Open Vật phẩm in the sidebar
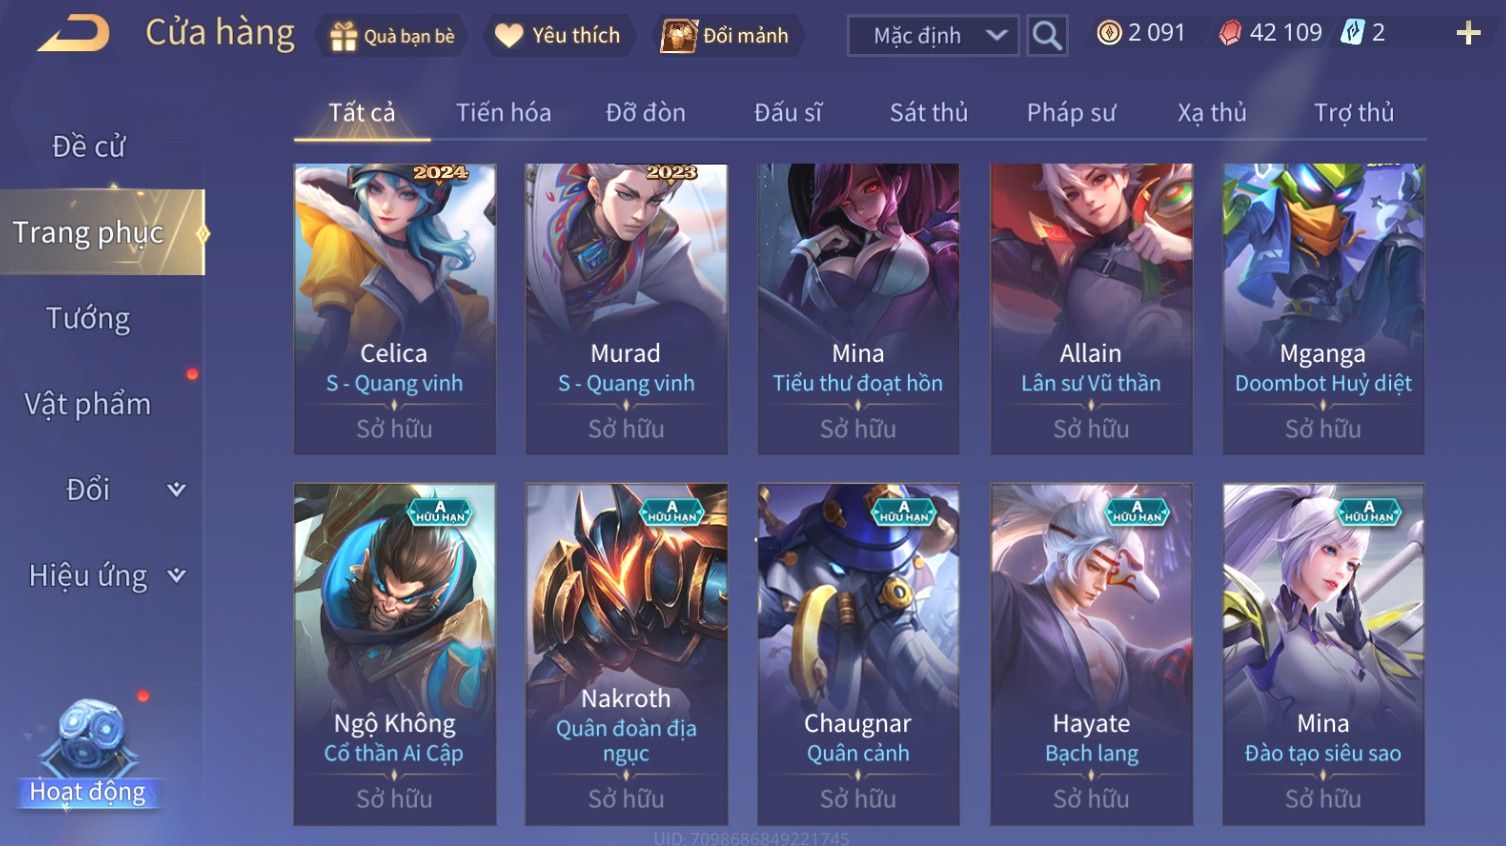Screen dimensions: 1506x846 tap(88, 404)
